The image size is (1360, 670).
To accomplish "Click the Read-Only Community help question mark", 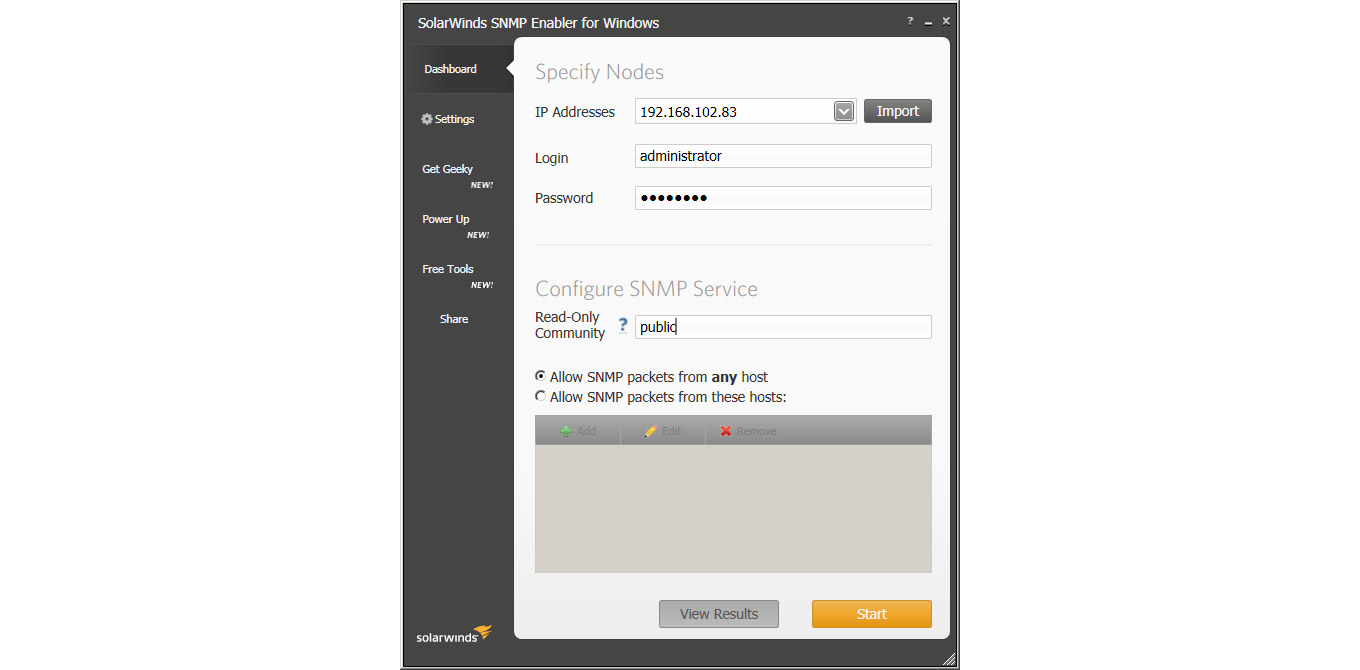I will pyautogui.click(x=622, y=325).
